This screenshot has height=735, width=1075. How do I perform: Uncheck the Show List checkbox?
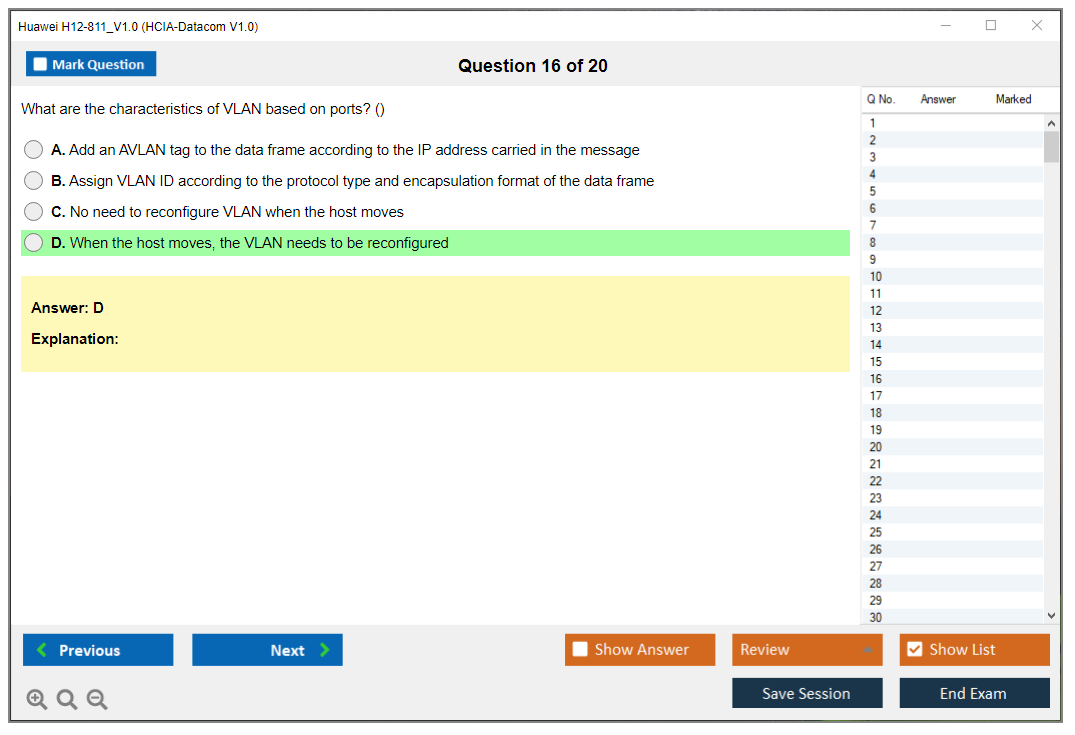[914, 650]
